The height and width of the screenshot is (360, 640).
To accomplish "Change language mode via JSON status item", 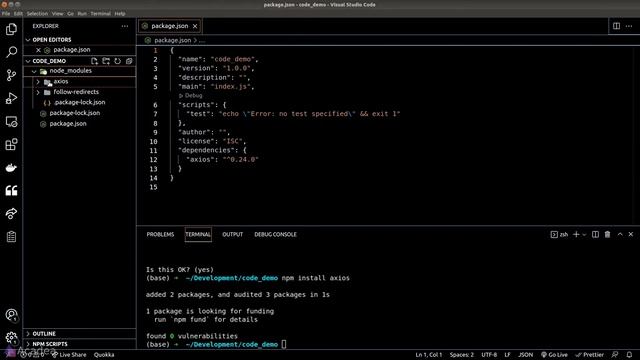I will click(525, 355).
